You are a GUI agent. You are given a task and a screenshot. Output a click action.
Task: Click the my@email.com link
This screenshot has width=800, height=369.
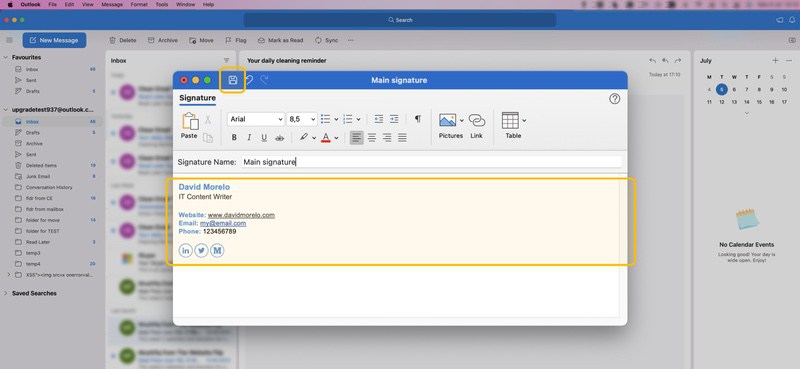point(223,223)
